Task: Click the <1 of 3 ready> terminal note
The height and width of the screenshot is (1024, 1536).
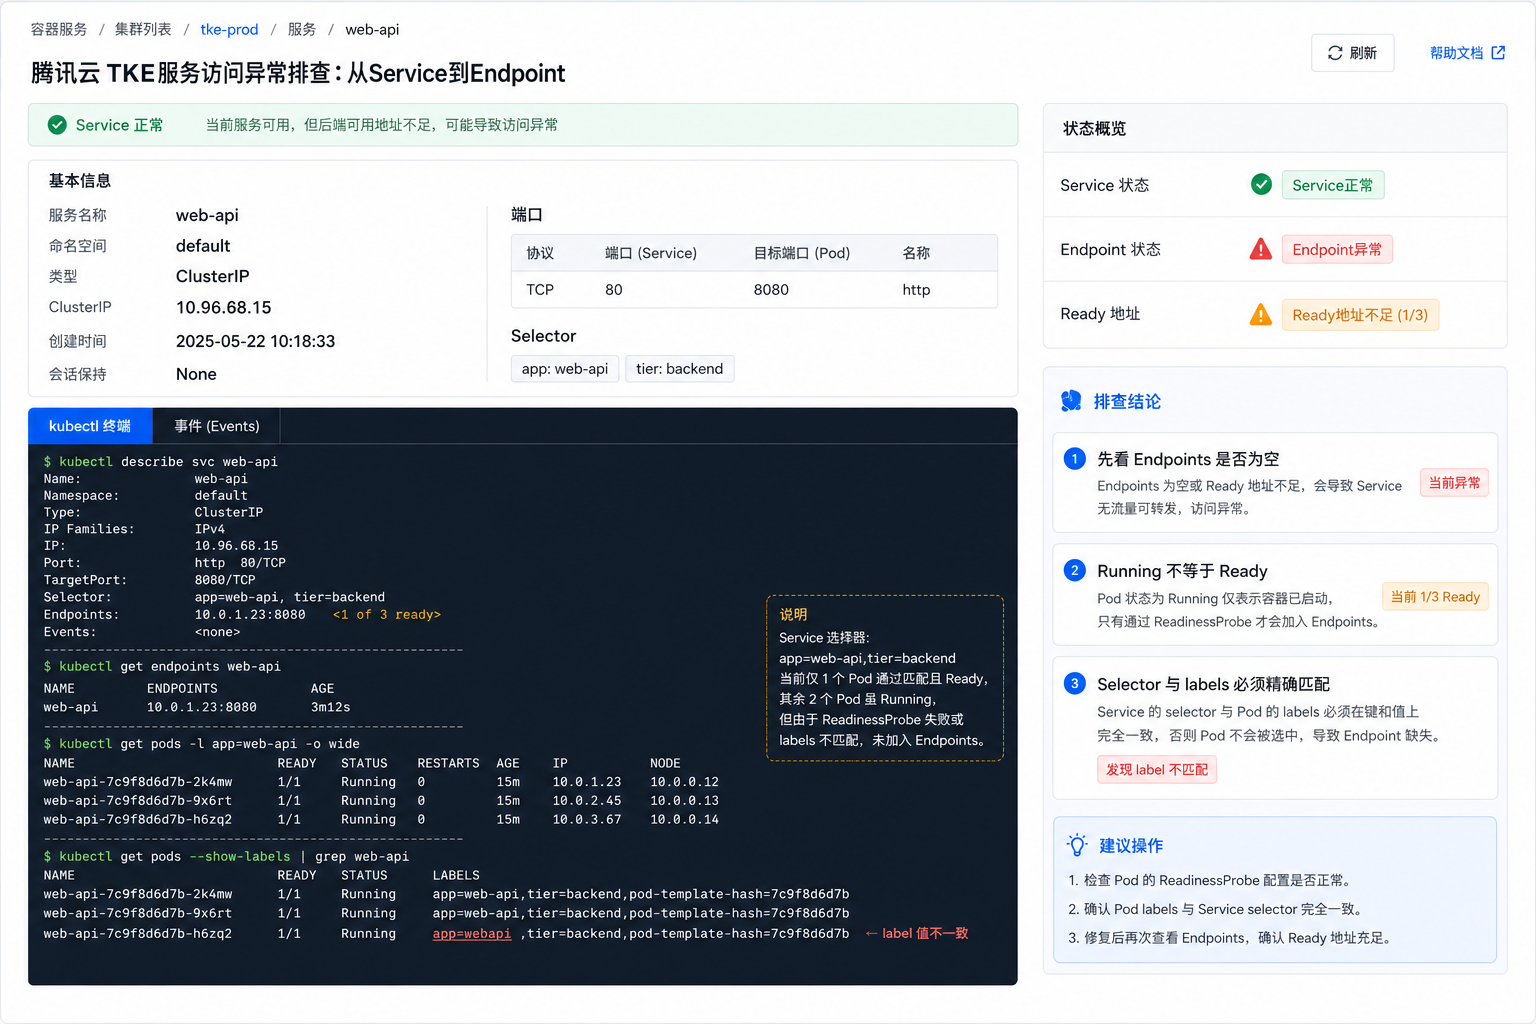Action: 387,615
